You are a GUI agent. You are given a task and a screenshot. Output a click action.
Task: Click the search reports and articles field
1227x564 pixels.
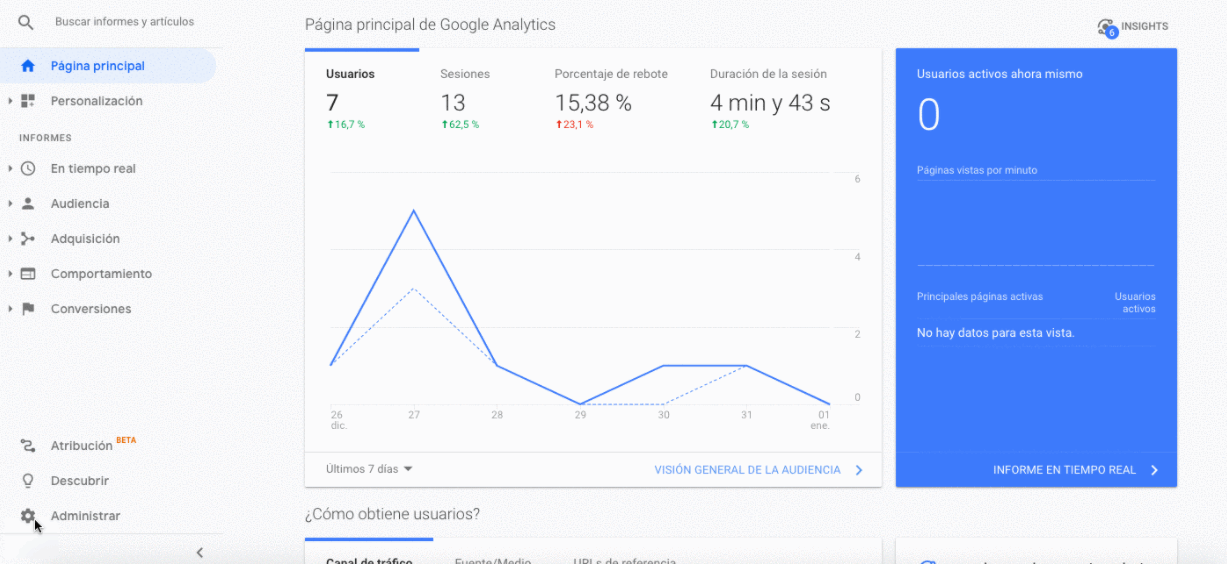(x=125, y=21)
